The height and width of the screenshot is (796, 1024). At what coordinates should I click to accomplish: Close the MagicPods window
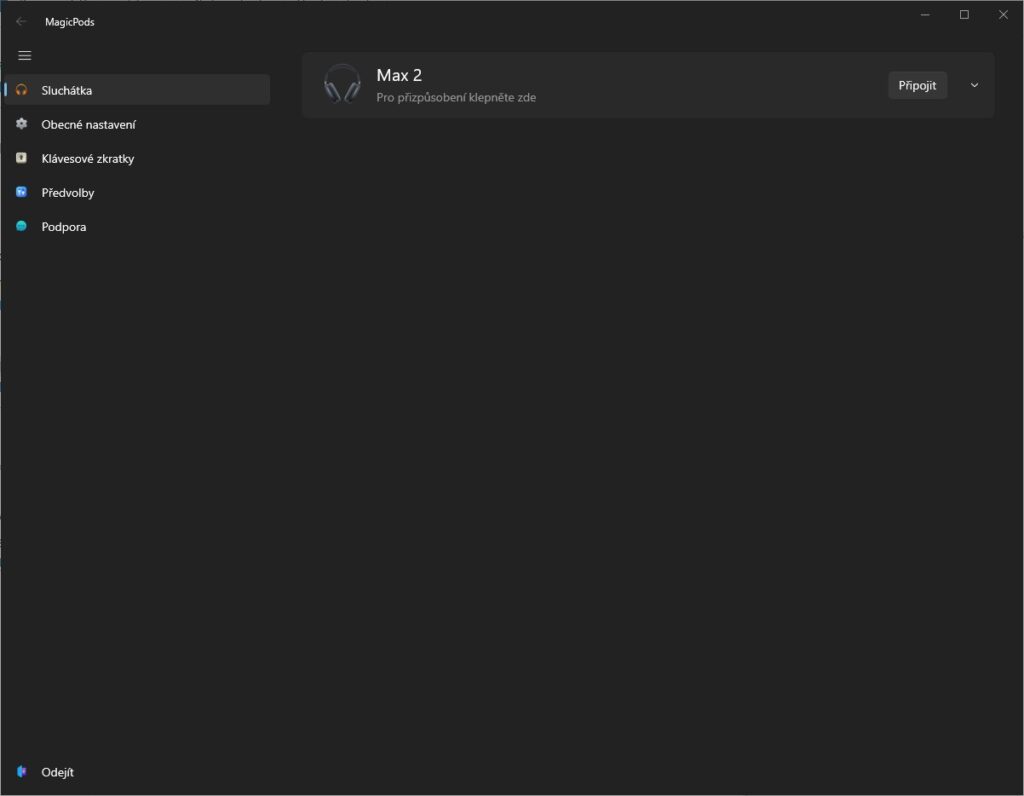tap(1003, 14)
